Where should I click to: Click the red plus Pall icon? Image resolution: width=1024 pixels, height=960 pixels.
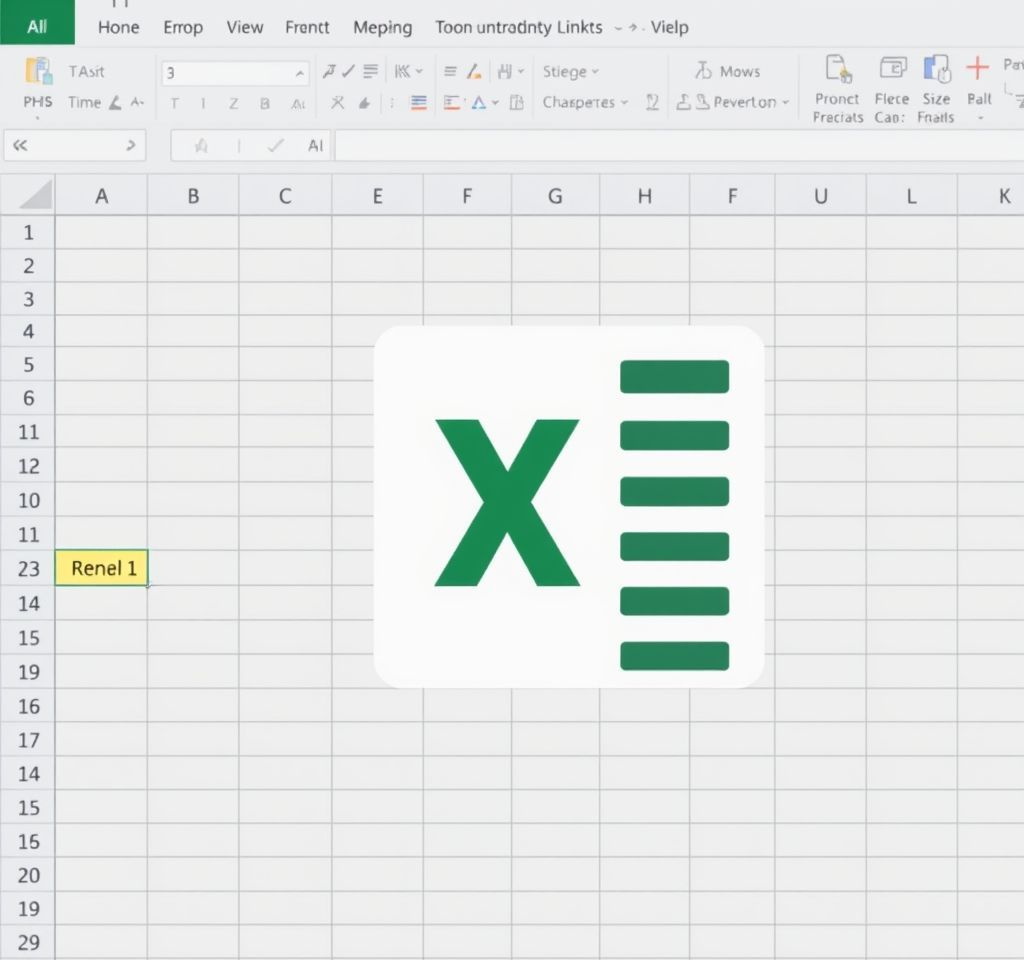point(978,67)
